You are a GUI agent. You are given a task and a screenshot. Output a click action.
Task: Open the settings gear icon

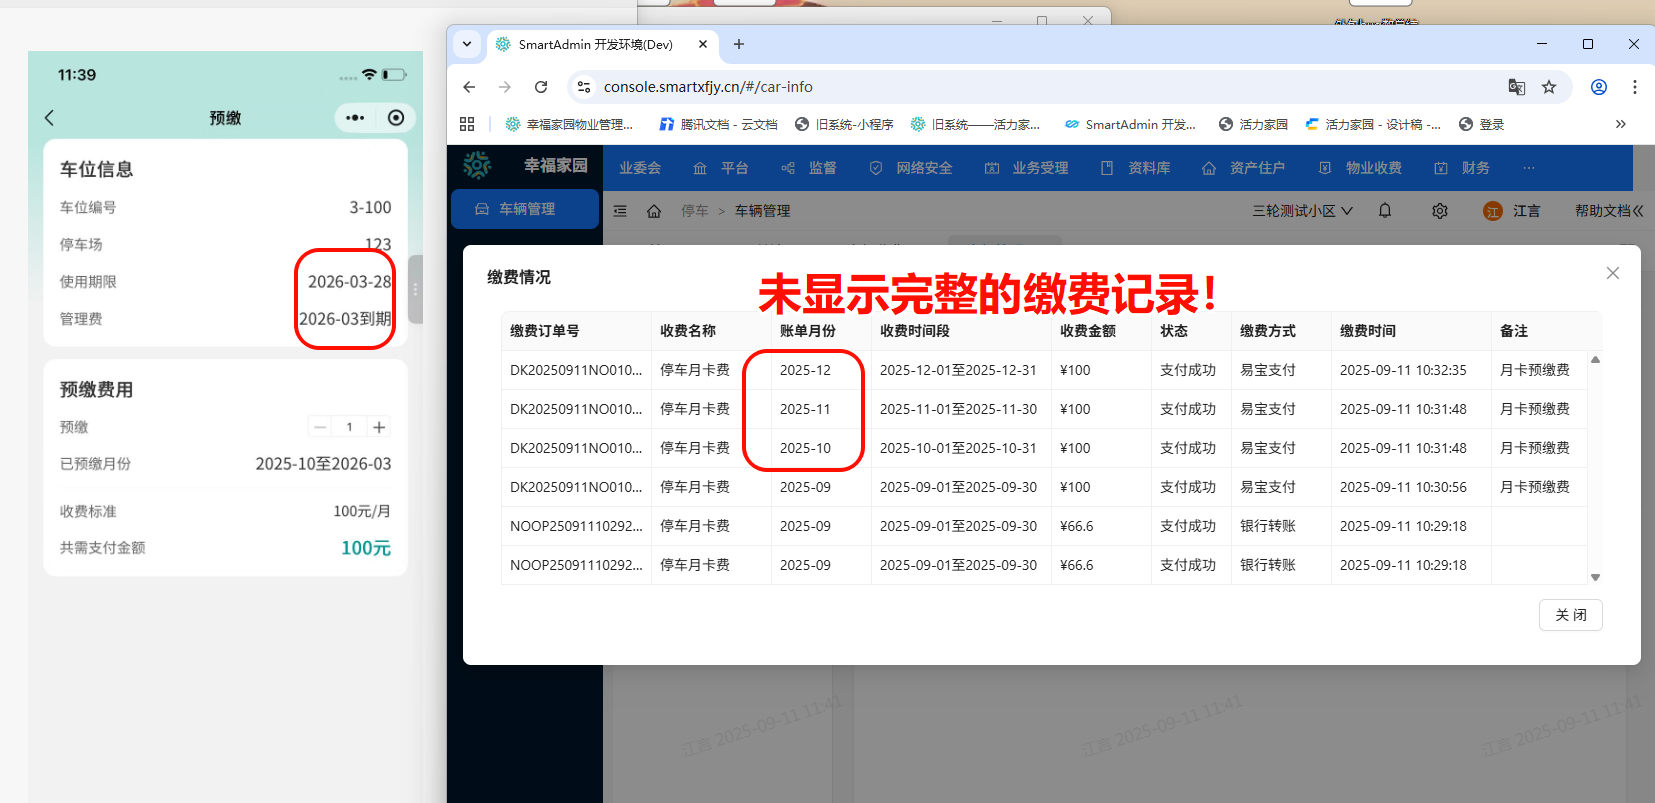(1440, 211)
